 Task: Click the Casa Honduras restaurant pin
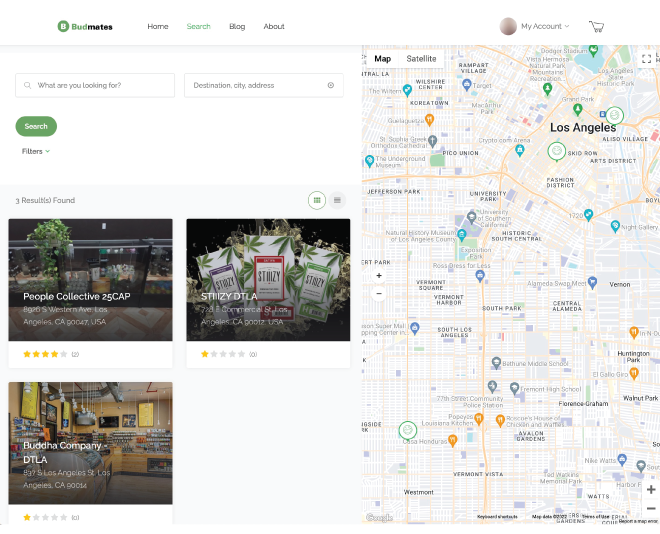(452, 440)
